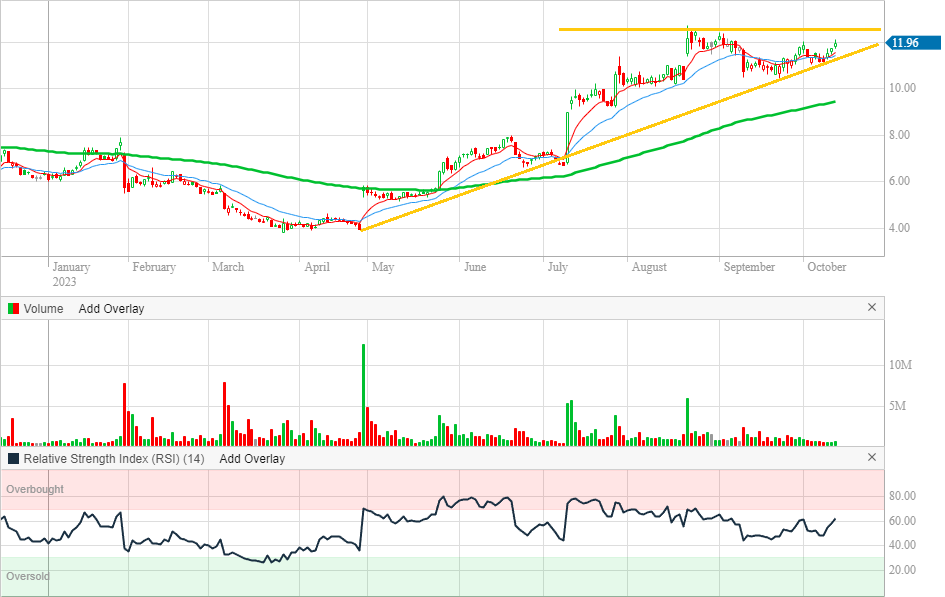Select the Volume indicator label

coord(43,309)
